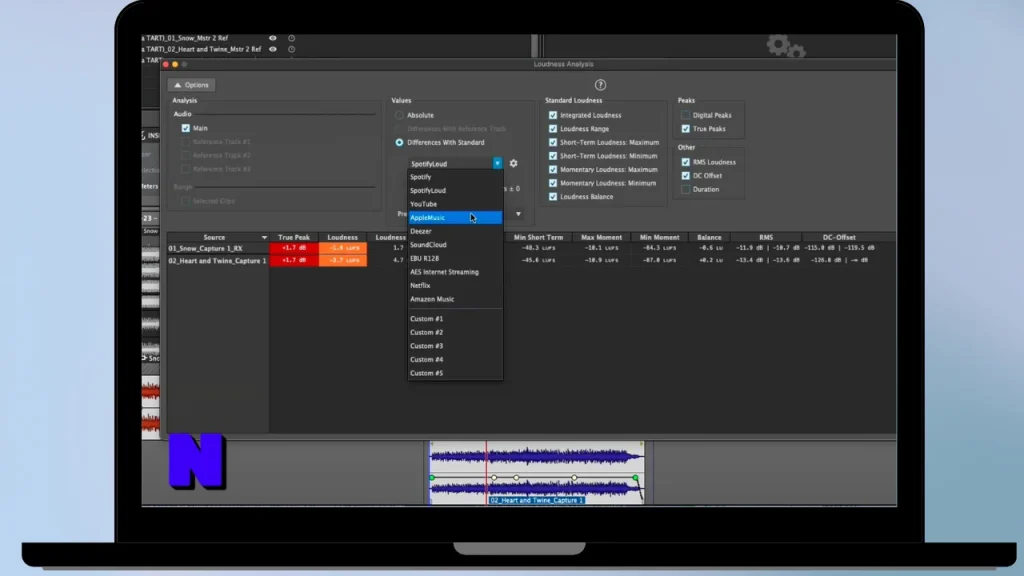Click 02_Heart and Twine_Capture 1 clip label in timeline

(537, 500)
